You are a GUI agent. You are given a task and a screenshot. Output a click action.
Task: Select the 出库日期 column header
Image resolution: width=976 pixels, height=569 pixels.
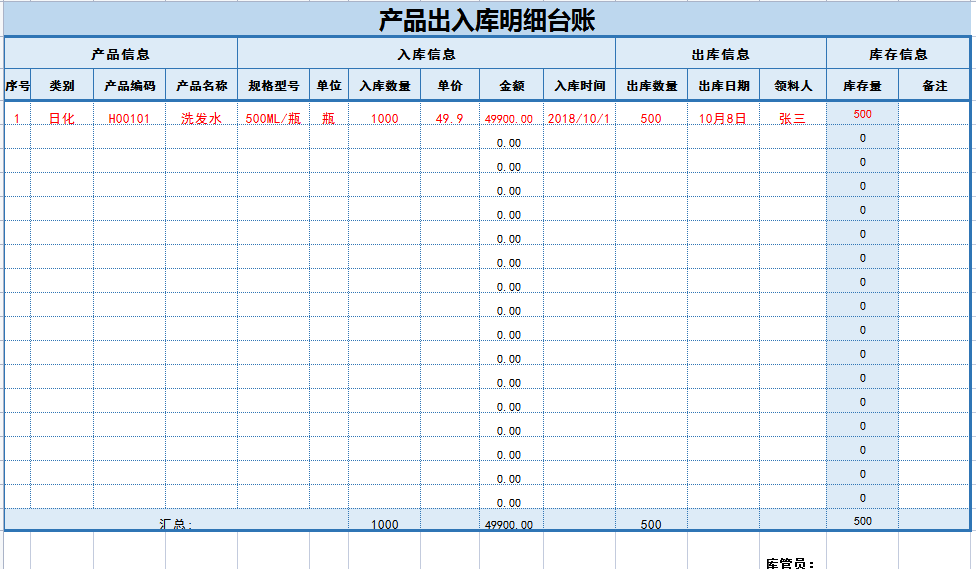[723, 85]
